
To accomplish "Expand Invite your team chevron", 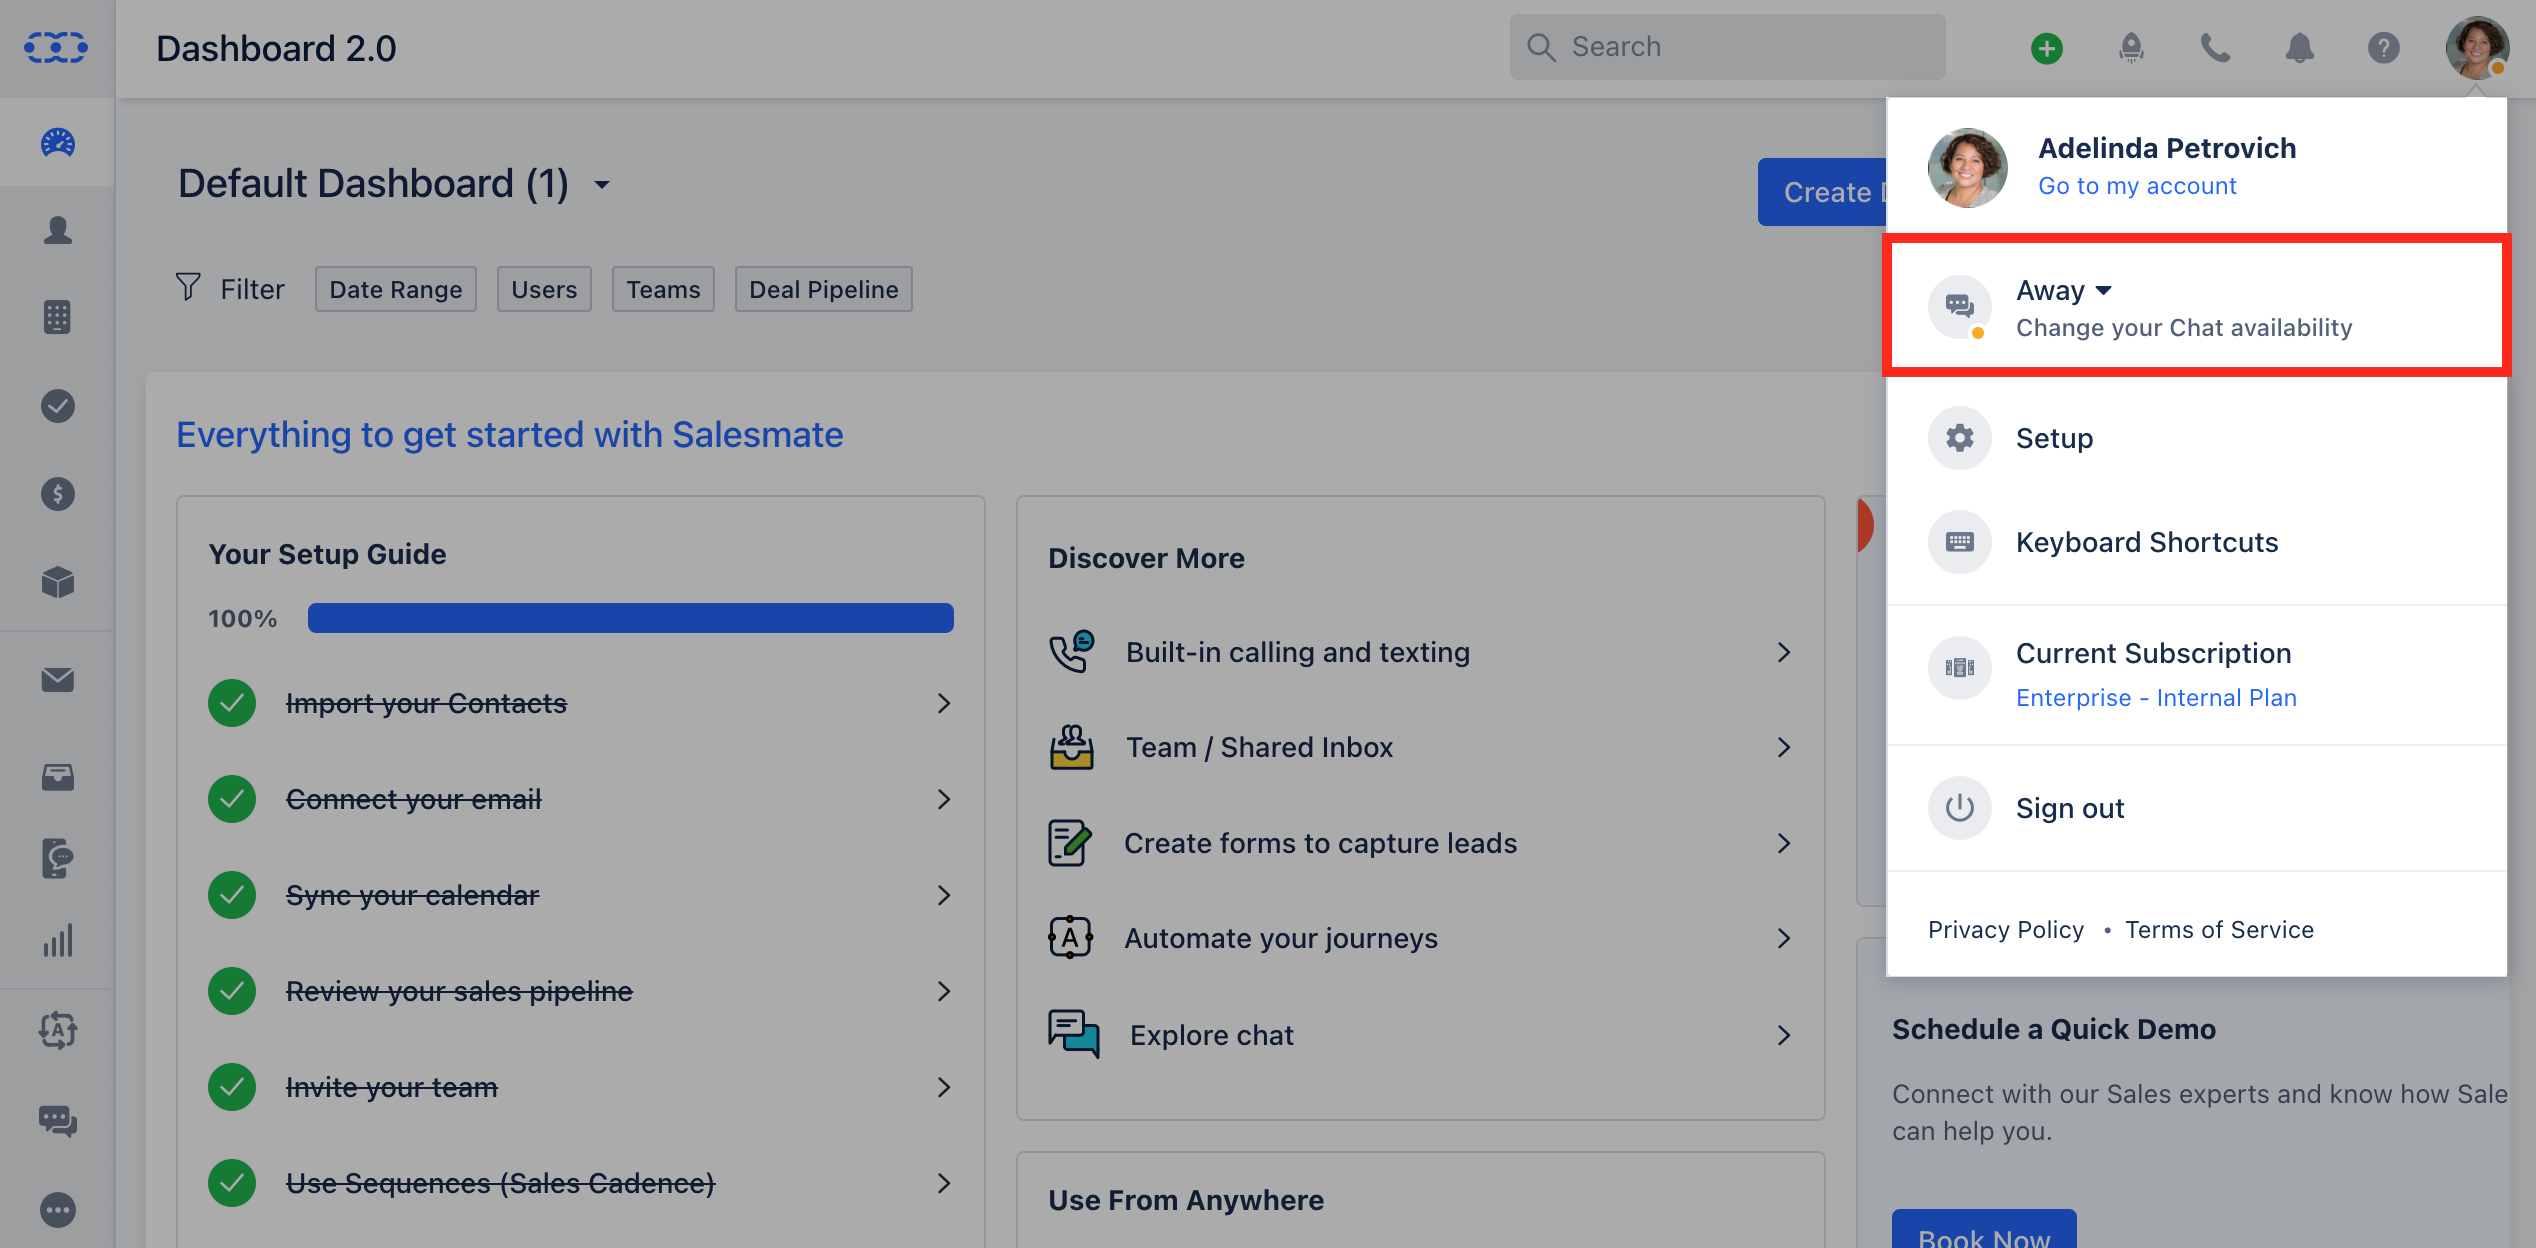I will (943, 1087).
